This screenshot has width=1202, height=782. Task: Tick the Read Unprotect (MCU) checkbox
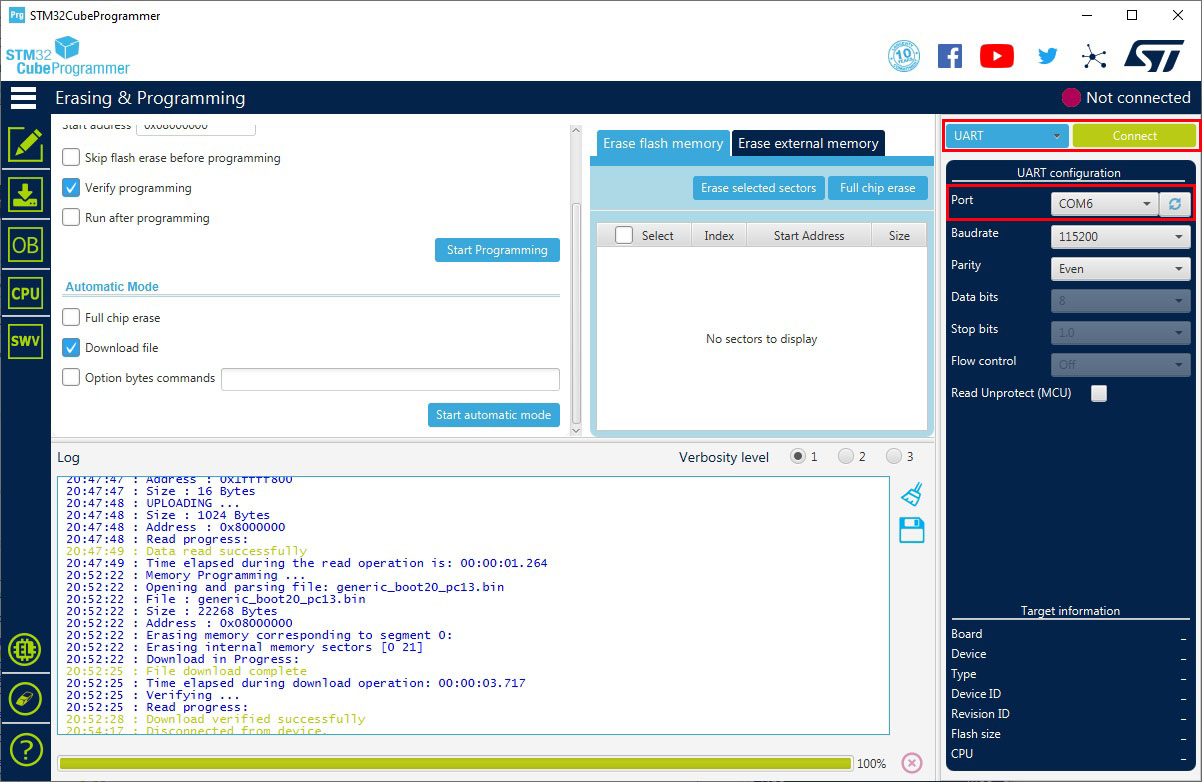click(1099, 393)
